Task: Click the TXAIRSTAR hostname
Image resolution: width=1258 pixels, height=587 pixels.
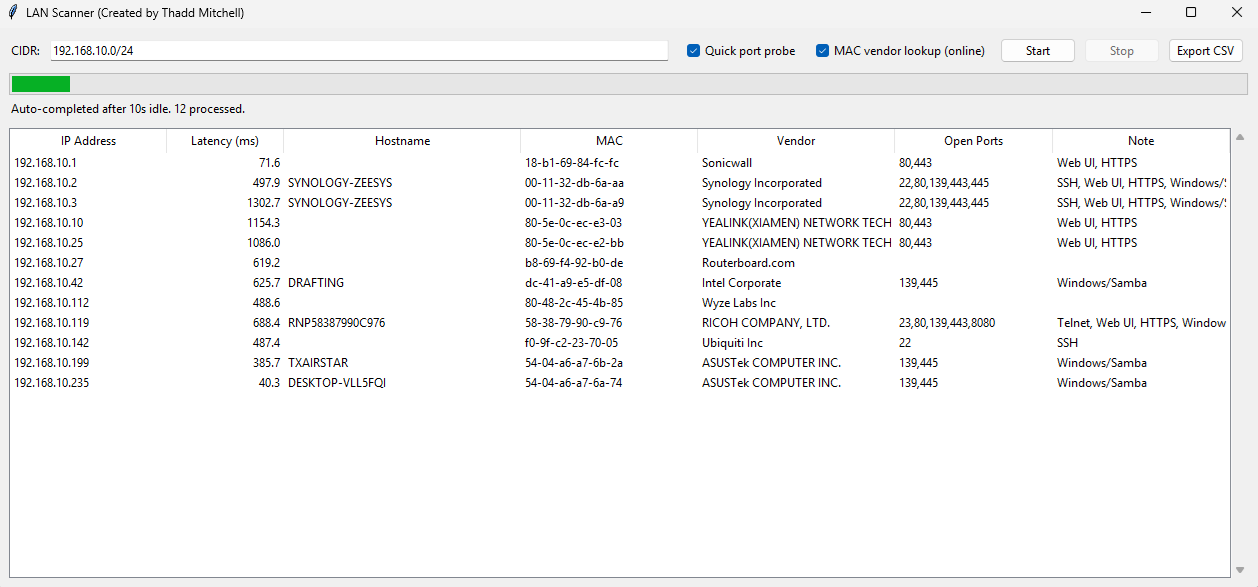Action: 318,363
